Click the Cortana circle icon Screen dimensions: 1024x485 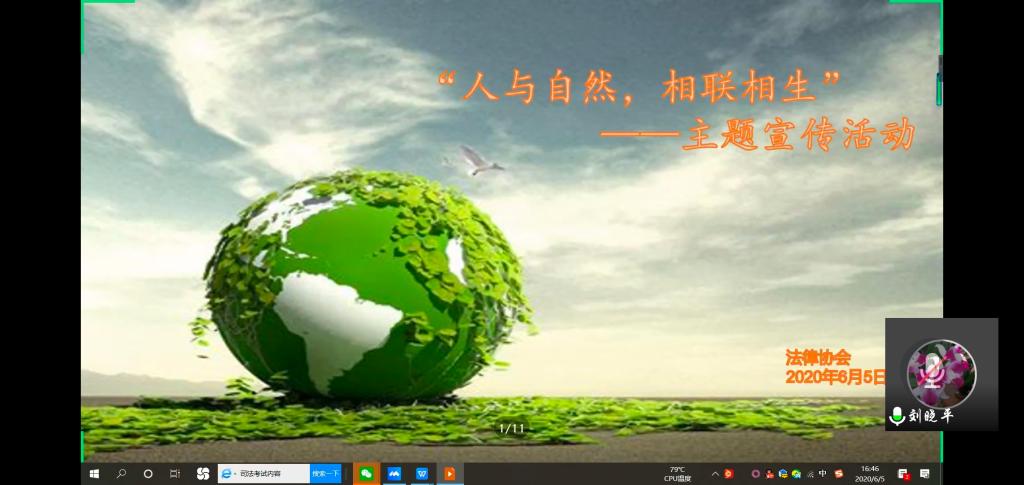pyautogui.click(x=148, y=473)
